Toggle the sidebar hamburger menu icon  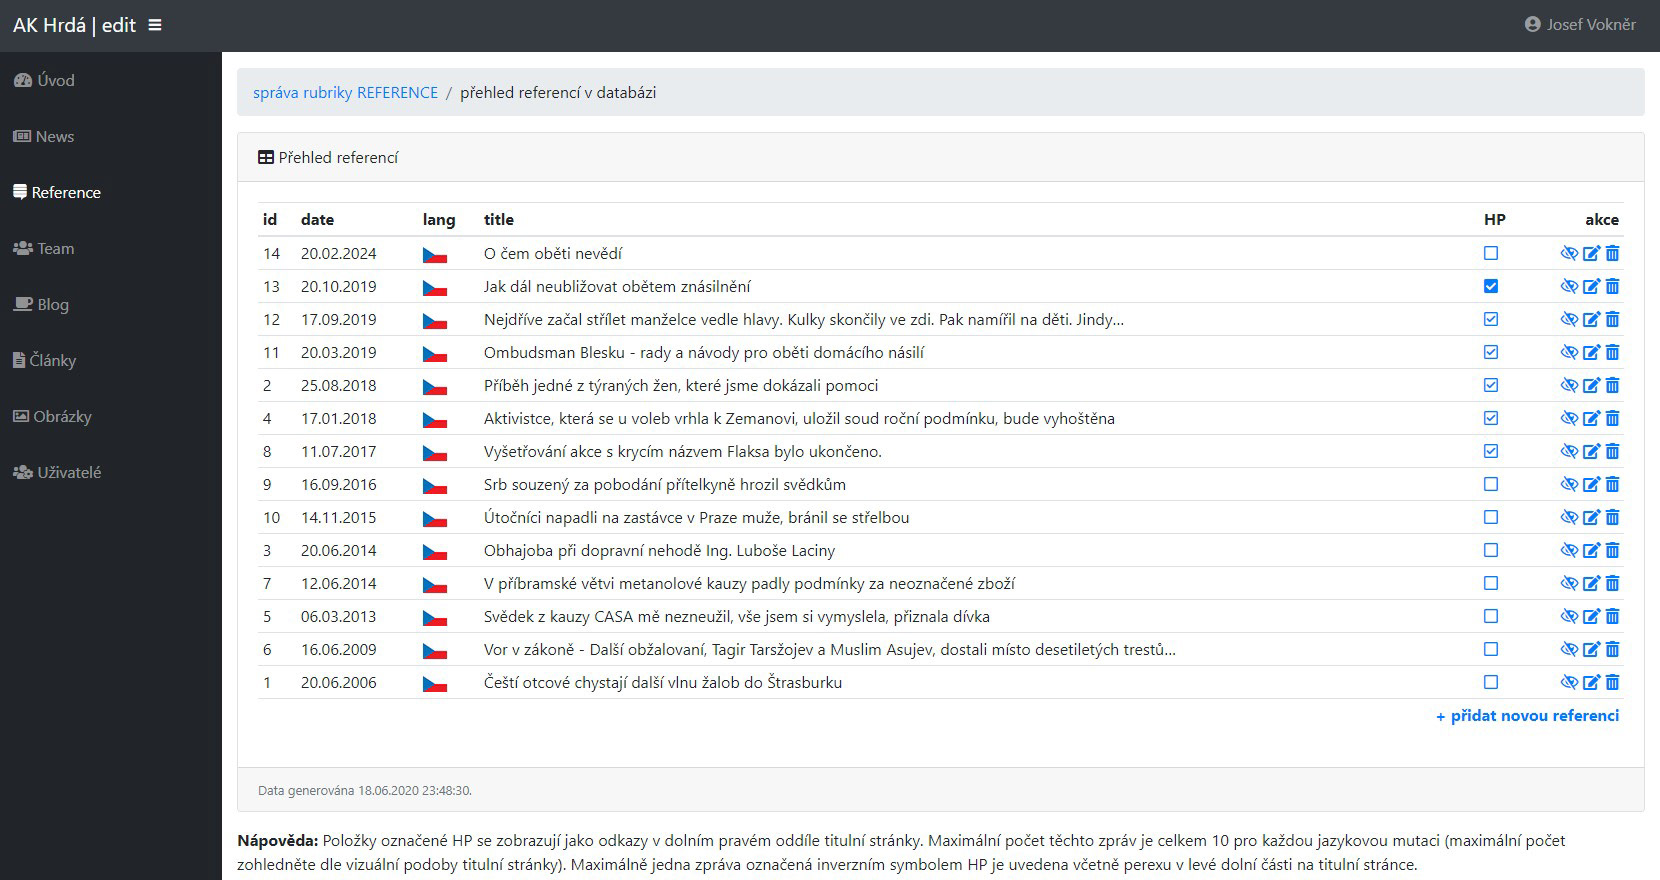[x=155, y=25]
